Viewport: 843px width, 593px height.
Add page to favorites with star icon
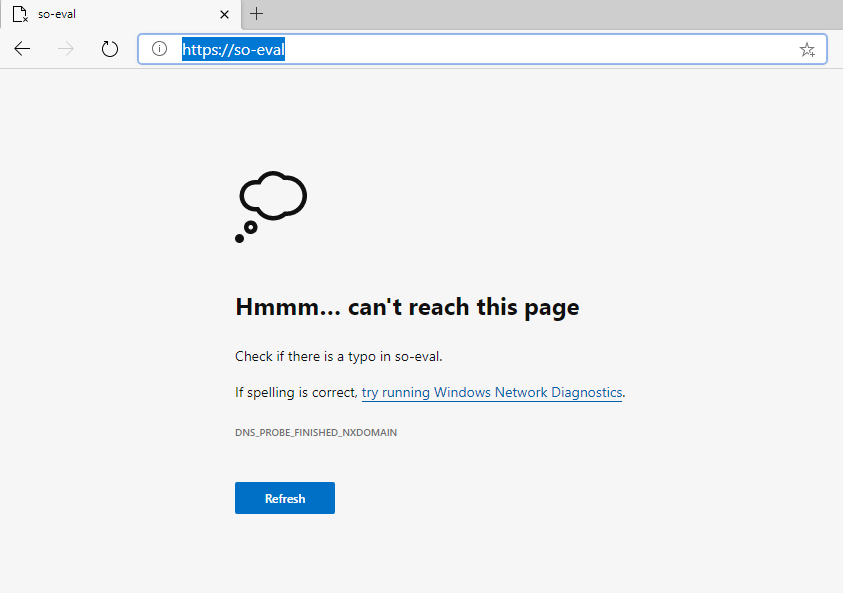coord(807,49)
